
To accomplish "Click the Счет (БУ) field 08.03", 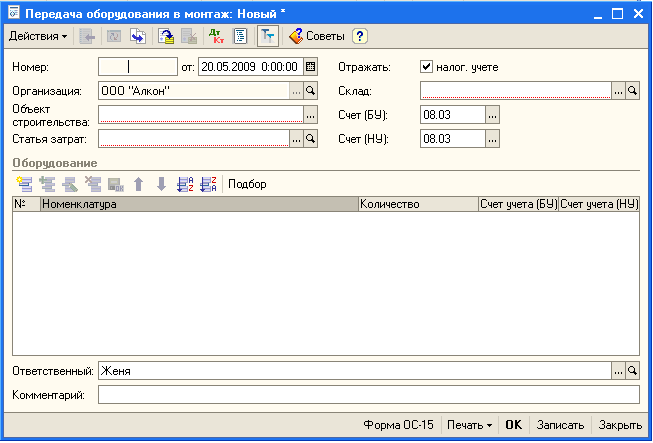I will pyautogui.click(x=453, y=115).
